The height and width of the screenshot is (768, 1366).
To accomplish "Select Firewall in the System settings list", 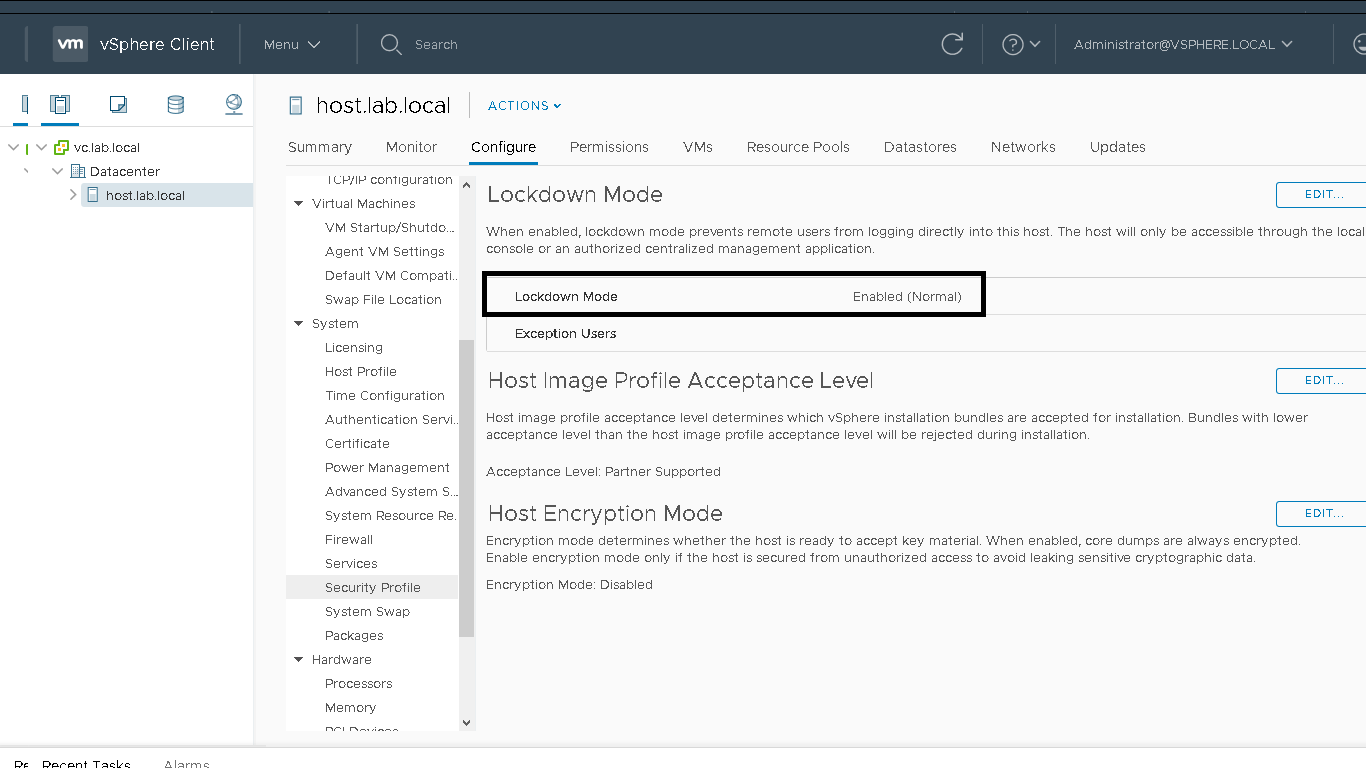I will (349, 539).
